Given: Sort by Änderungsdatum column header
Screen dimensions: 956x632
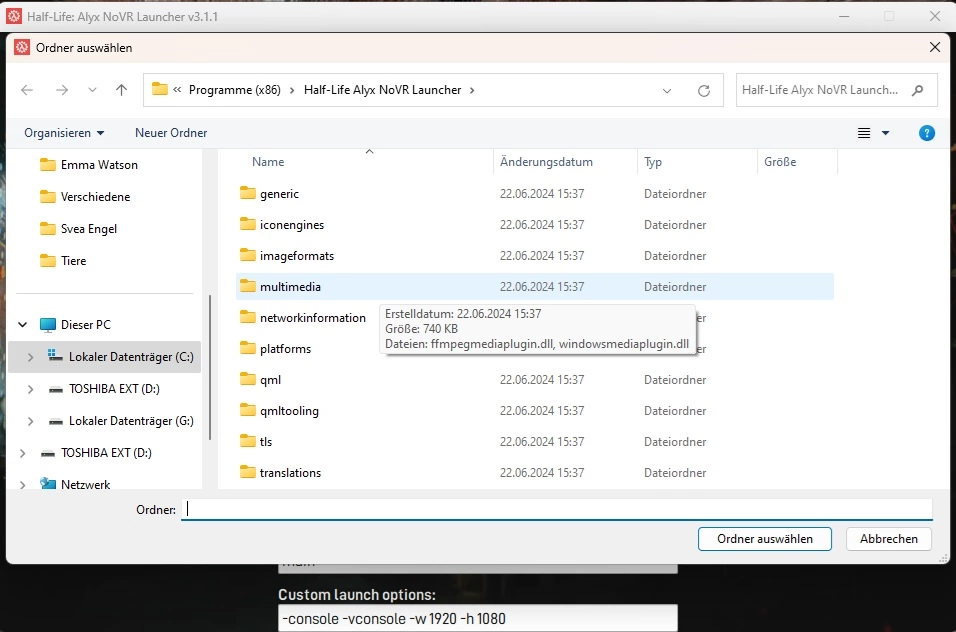Looking at the screenshot, I should [x=546, y=162].
